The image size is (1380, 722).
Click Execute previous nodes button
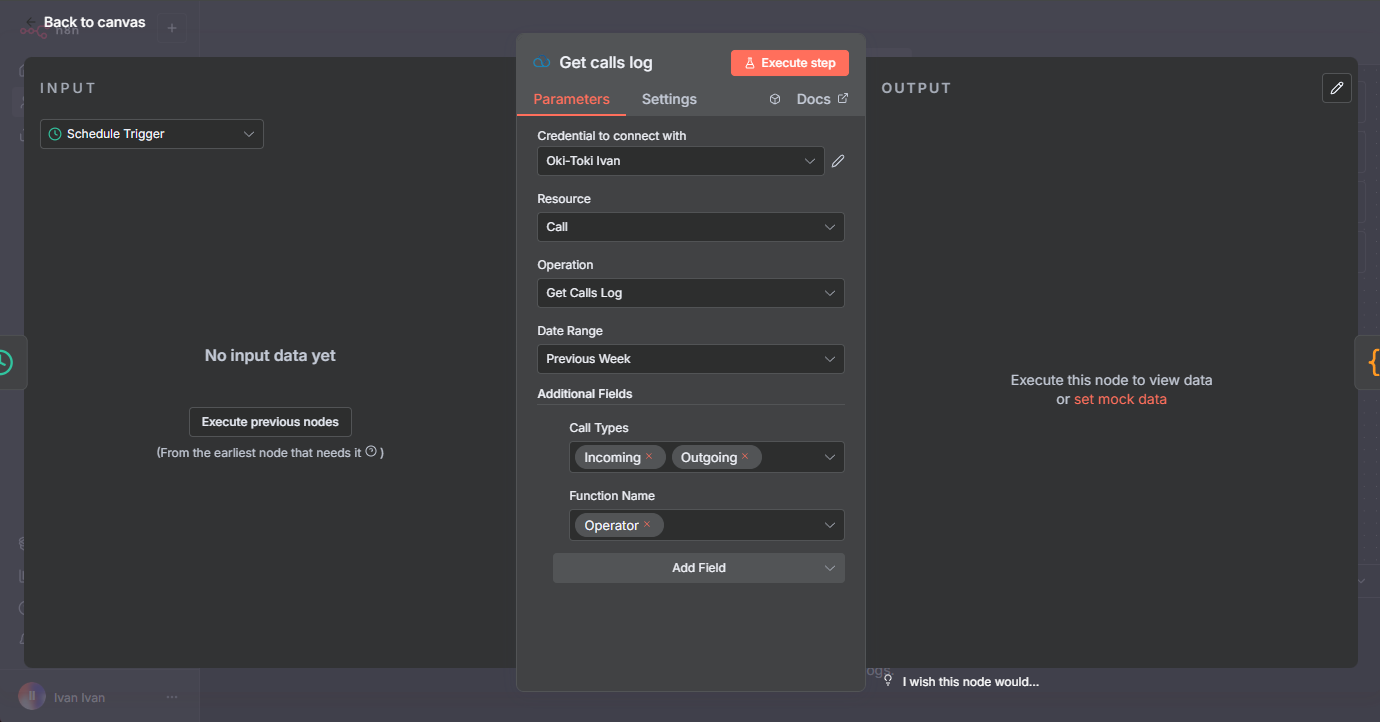click(x=270, y=422)
